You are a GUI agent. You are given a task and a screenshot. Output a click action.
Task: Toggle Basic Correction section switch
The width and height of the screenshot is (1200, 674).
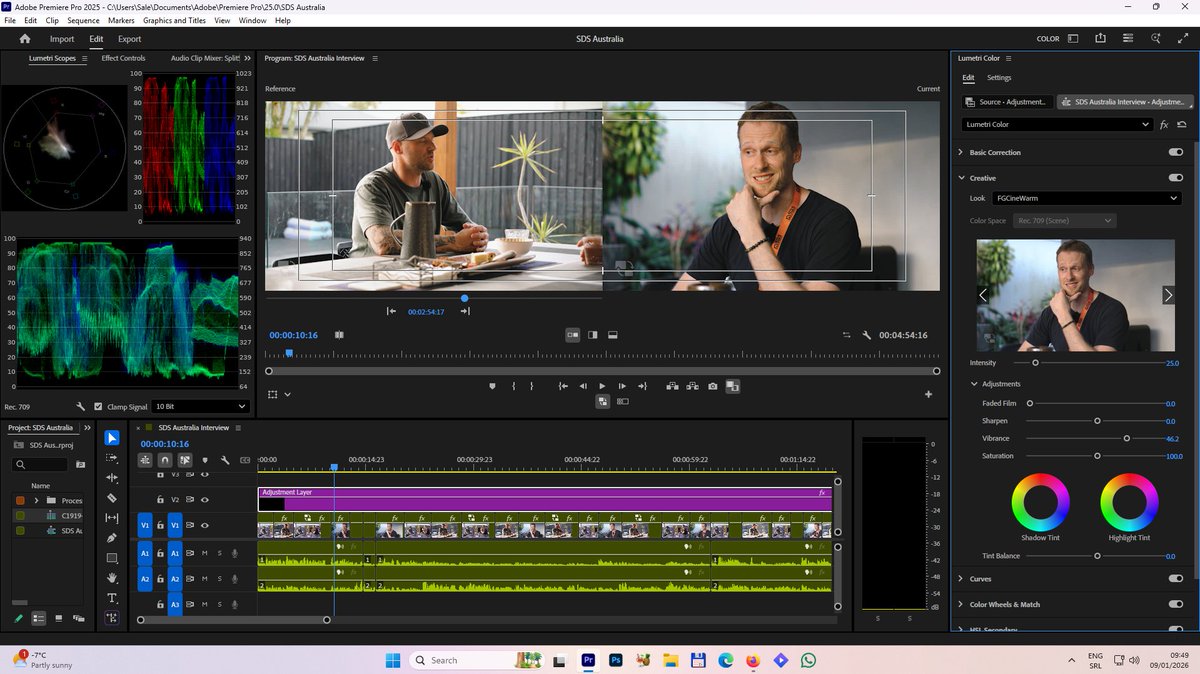1175,152
